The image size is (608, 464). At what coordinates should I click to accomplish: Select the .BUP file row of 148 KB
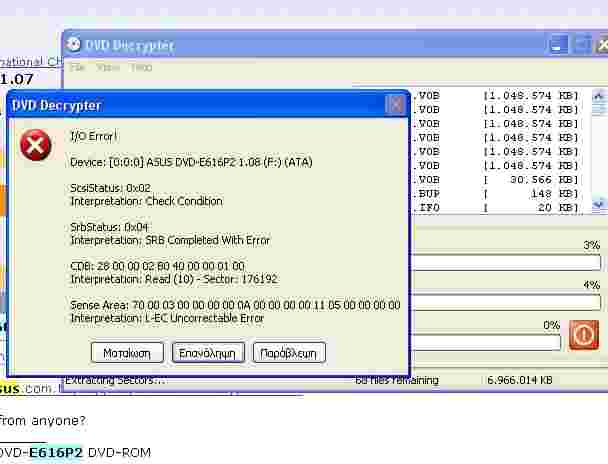coord(498,193)
